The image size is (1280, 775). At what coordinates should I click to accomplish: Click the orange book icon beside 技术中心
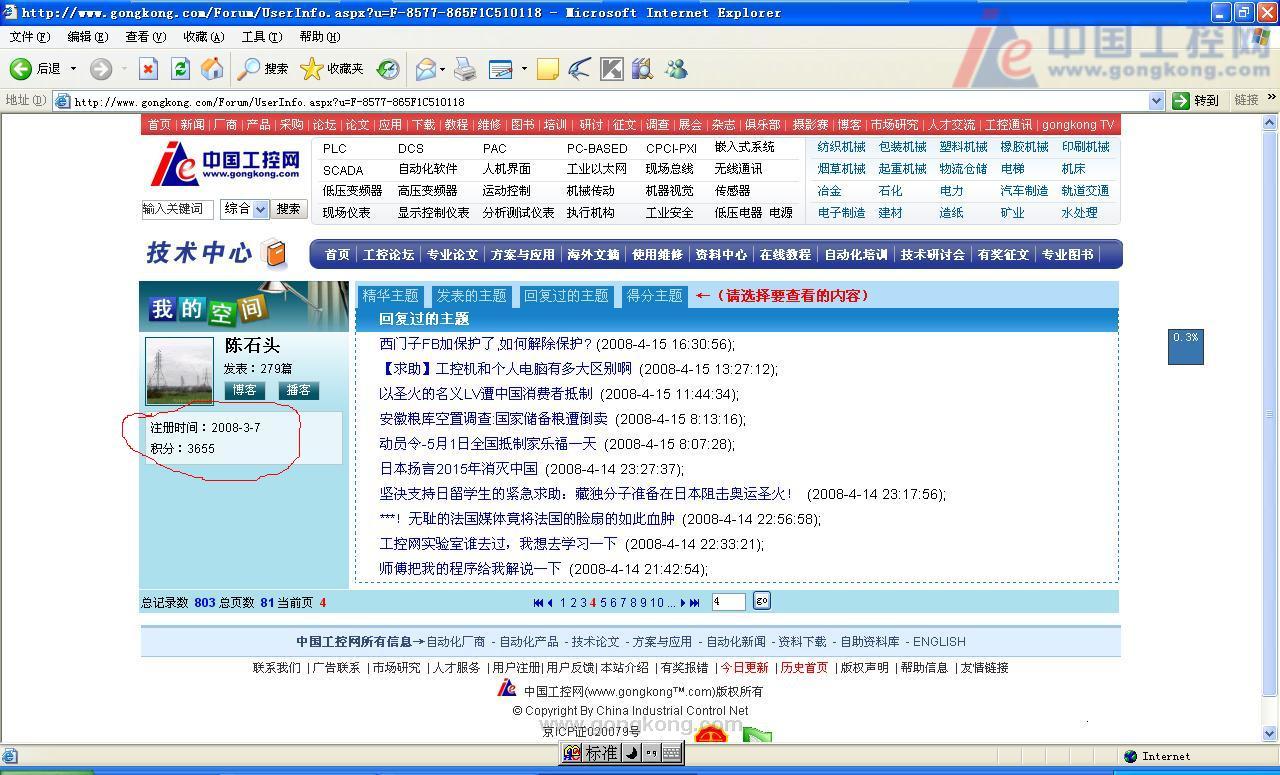(x=274, y=253)
